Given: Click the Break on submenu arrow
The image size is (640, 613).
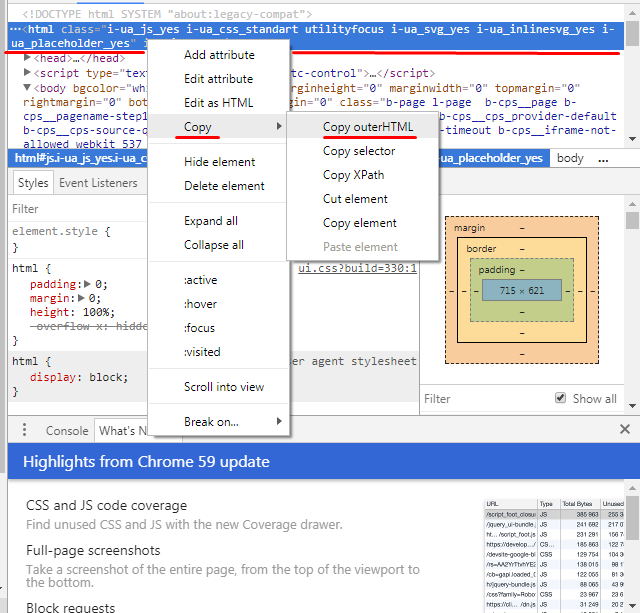Looking at the screenshot, I should pos(278,422).
